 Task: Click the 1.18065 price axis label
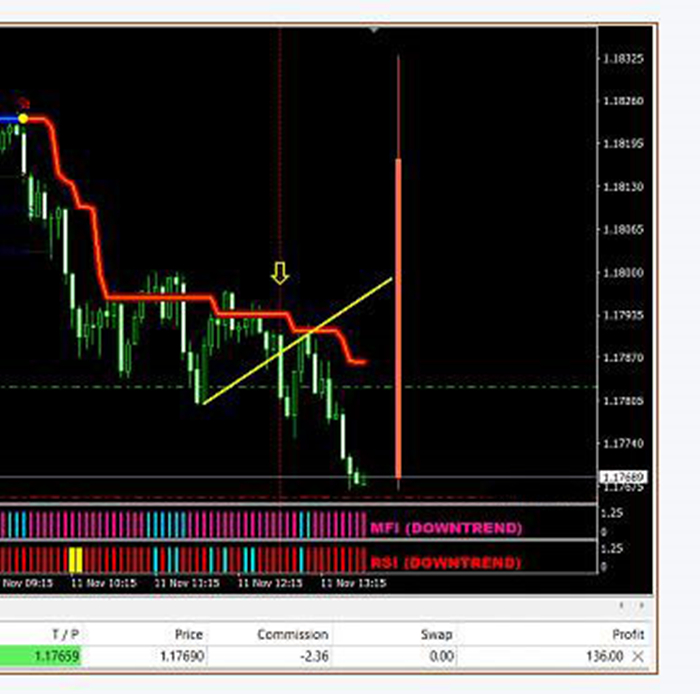(623, 229)
